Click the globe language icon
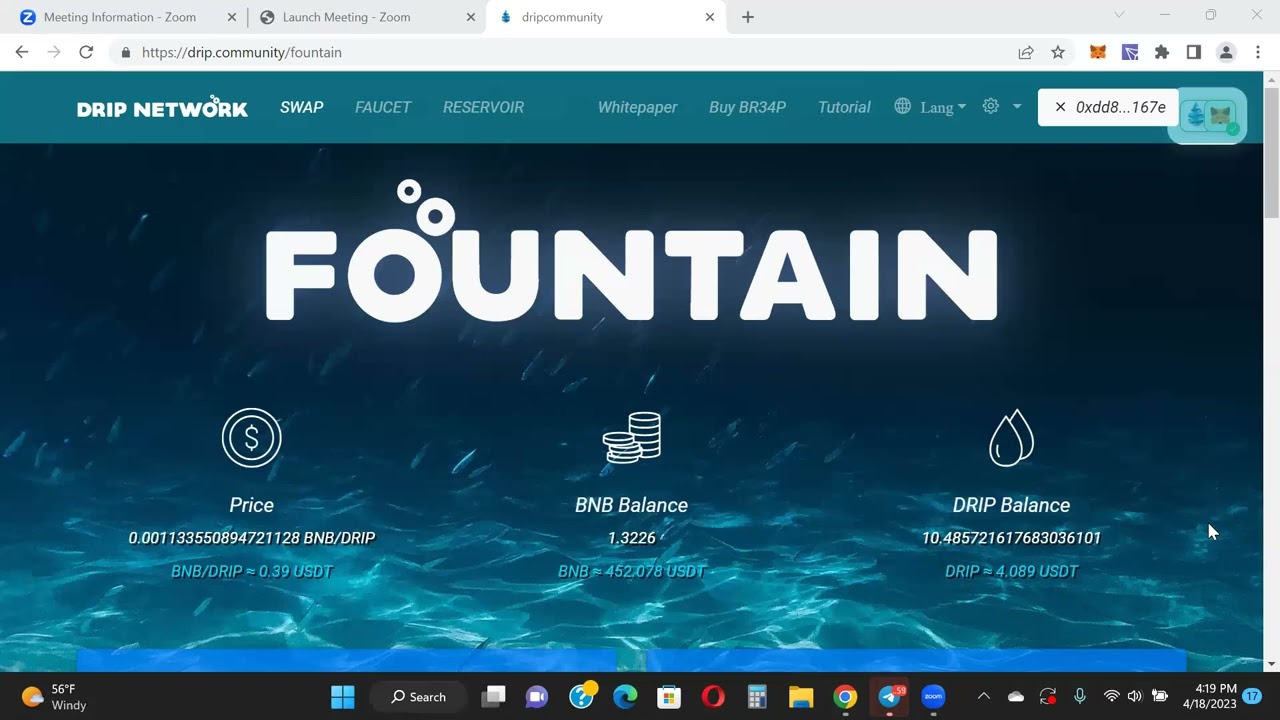Screen dimensions: 1280x720 (x=903, y=106)
